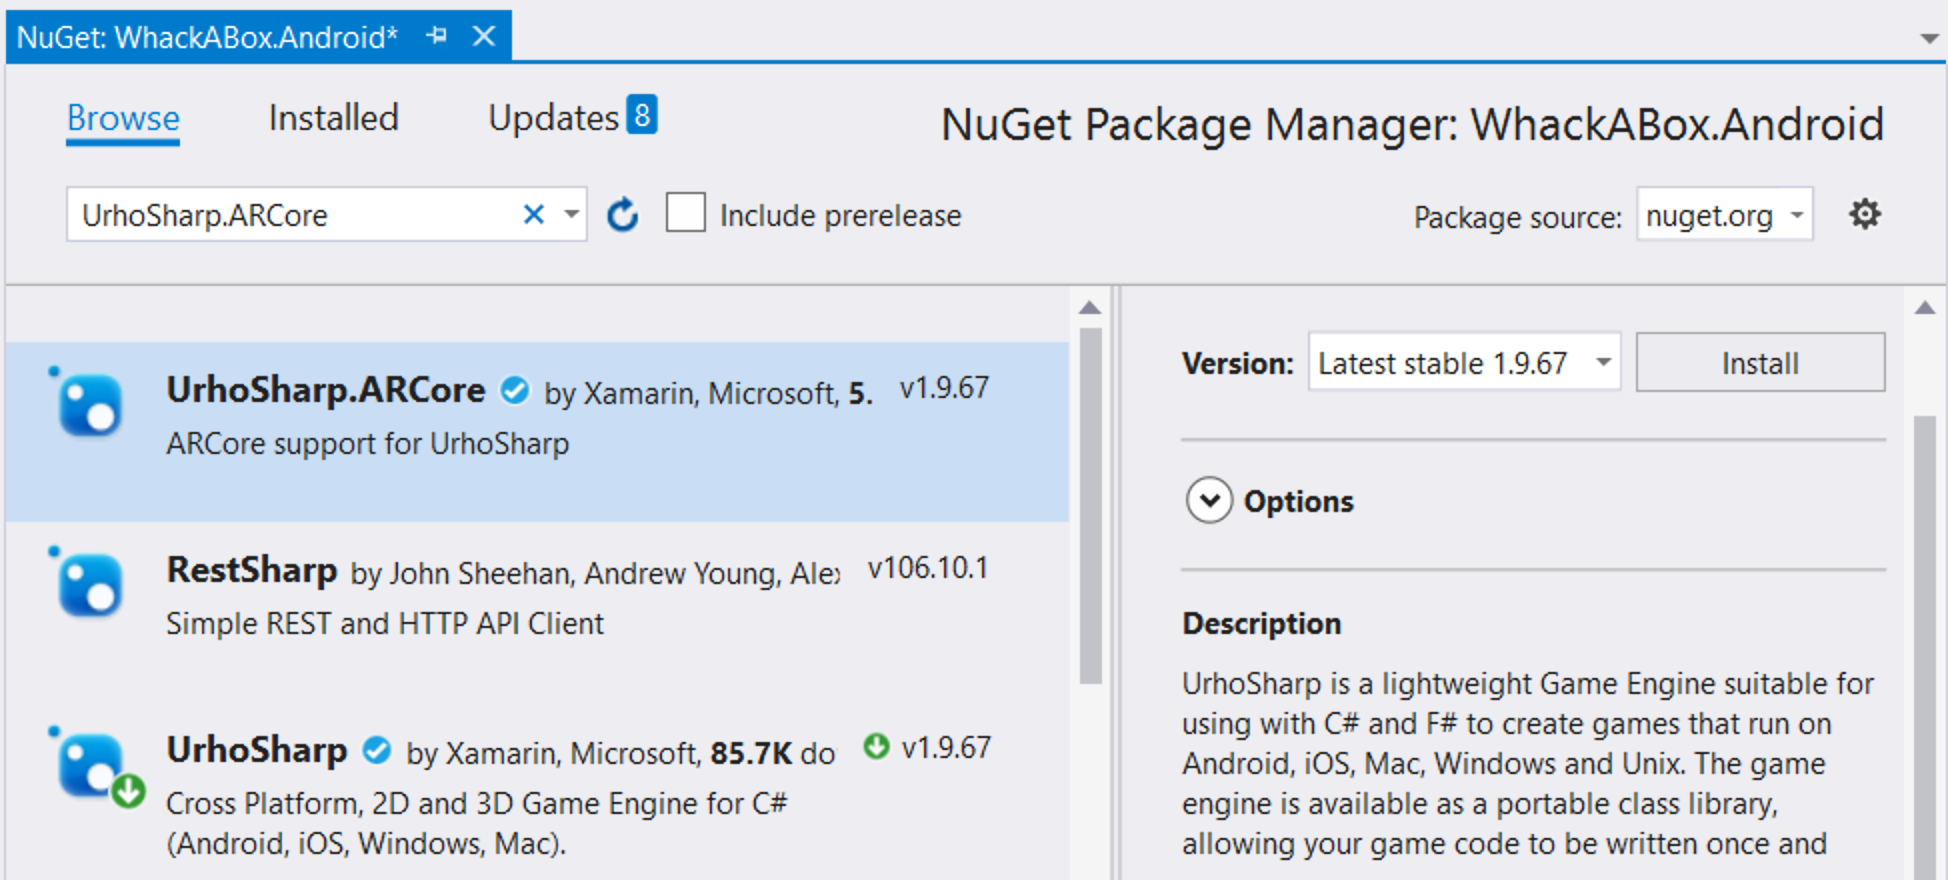Click the by Xamarin, Microsoft author text of UrhoSharp.ARCore
The width and height of the screenshot is (1948, 880).
coord(691,394)
